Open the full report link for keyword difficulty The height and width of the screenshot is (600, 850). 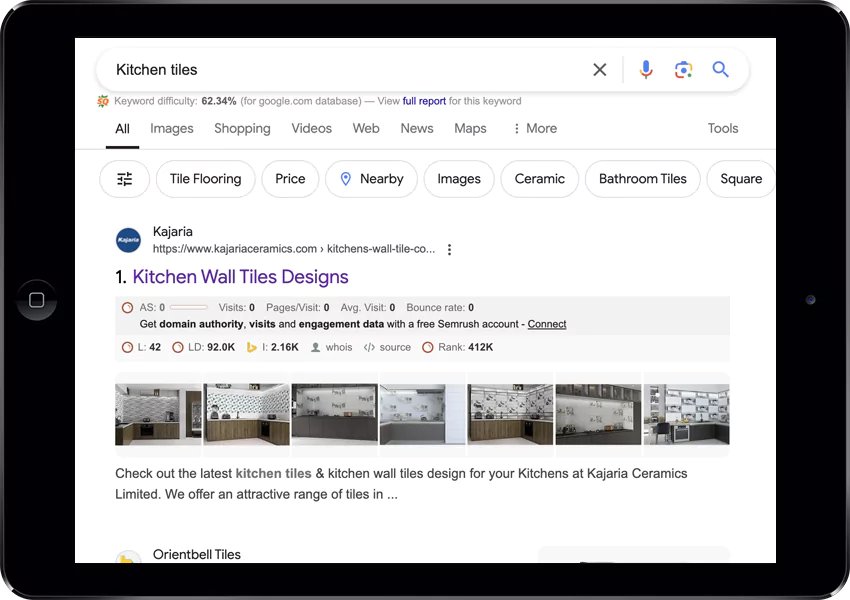pos(424,101)
